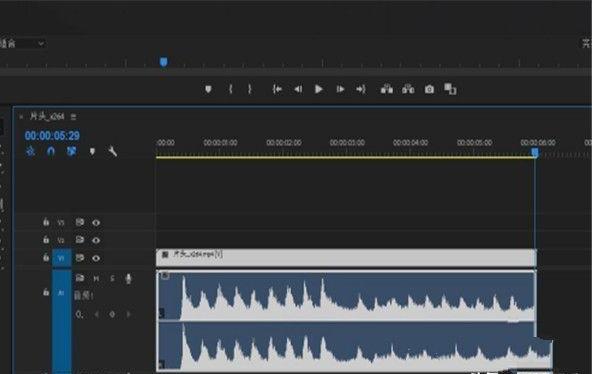
Task: Toggle lock on track V1
Action: (46, 258)
